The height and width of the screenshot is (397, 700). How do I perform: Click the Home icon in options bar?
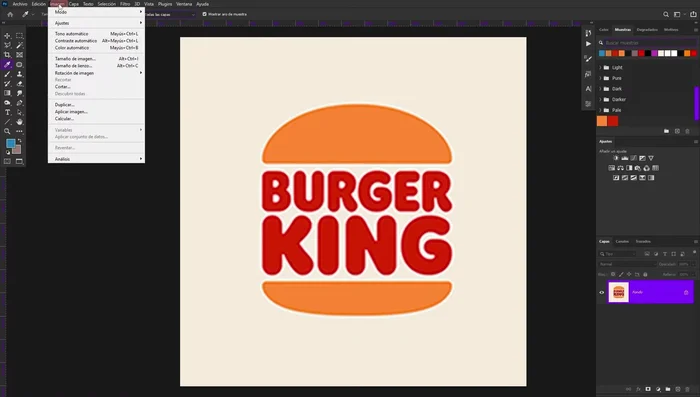[x=10, y=14]
